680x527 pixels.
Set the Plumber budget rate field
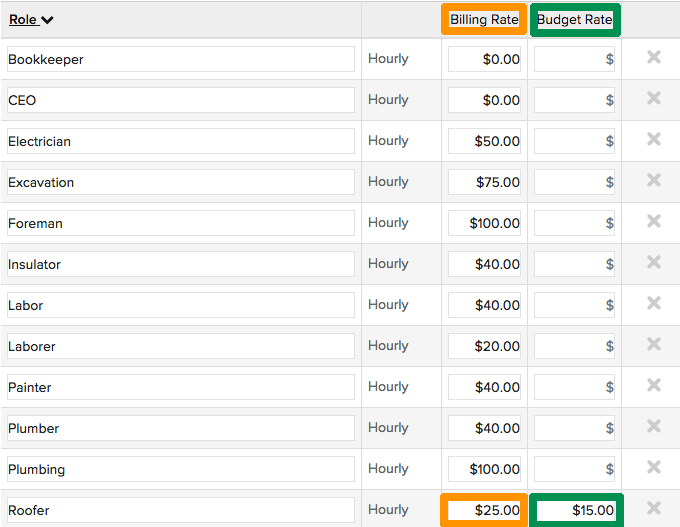[574, 428]
